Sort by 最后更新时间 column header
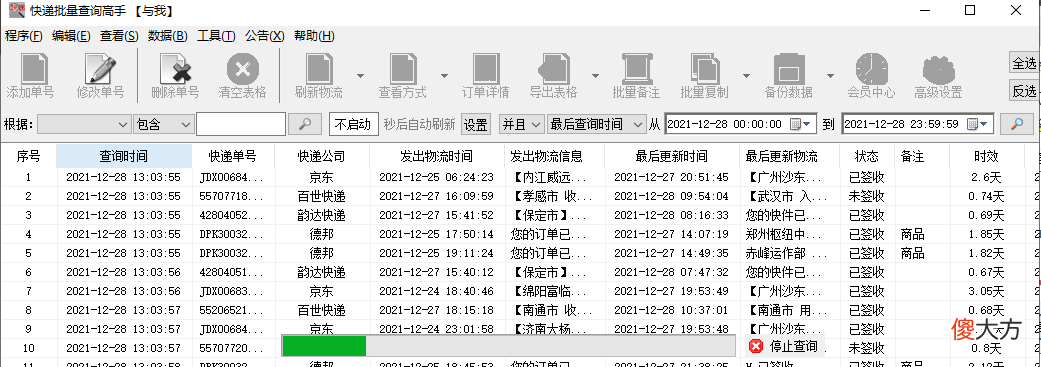1041x367 pixels. (671, 157)
